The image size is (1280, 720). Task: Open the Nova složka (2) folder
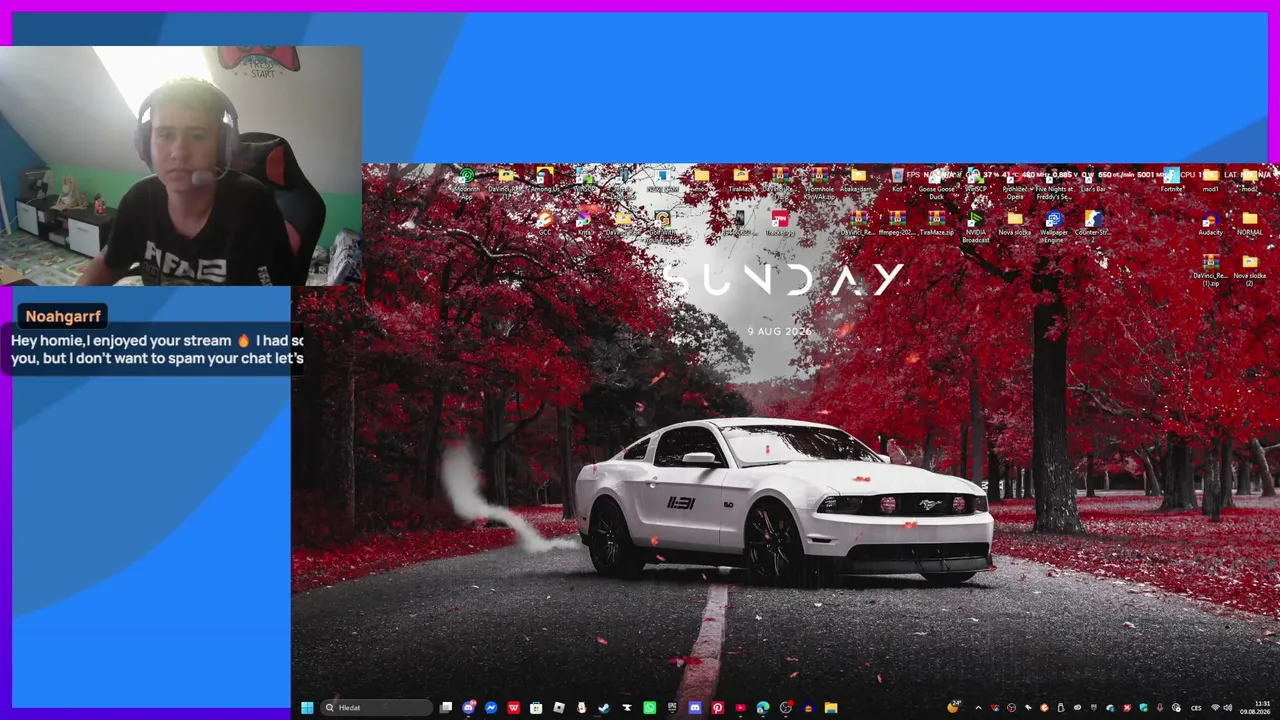1249,270
